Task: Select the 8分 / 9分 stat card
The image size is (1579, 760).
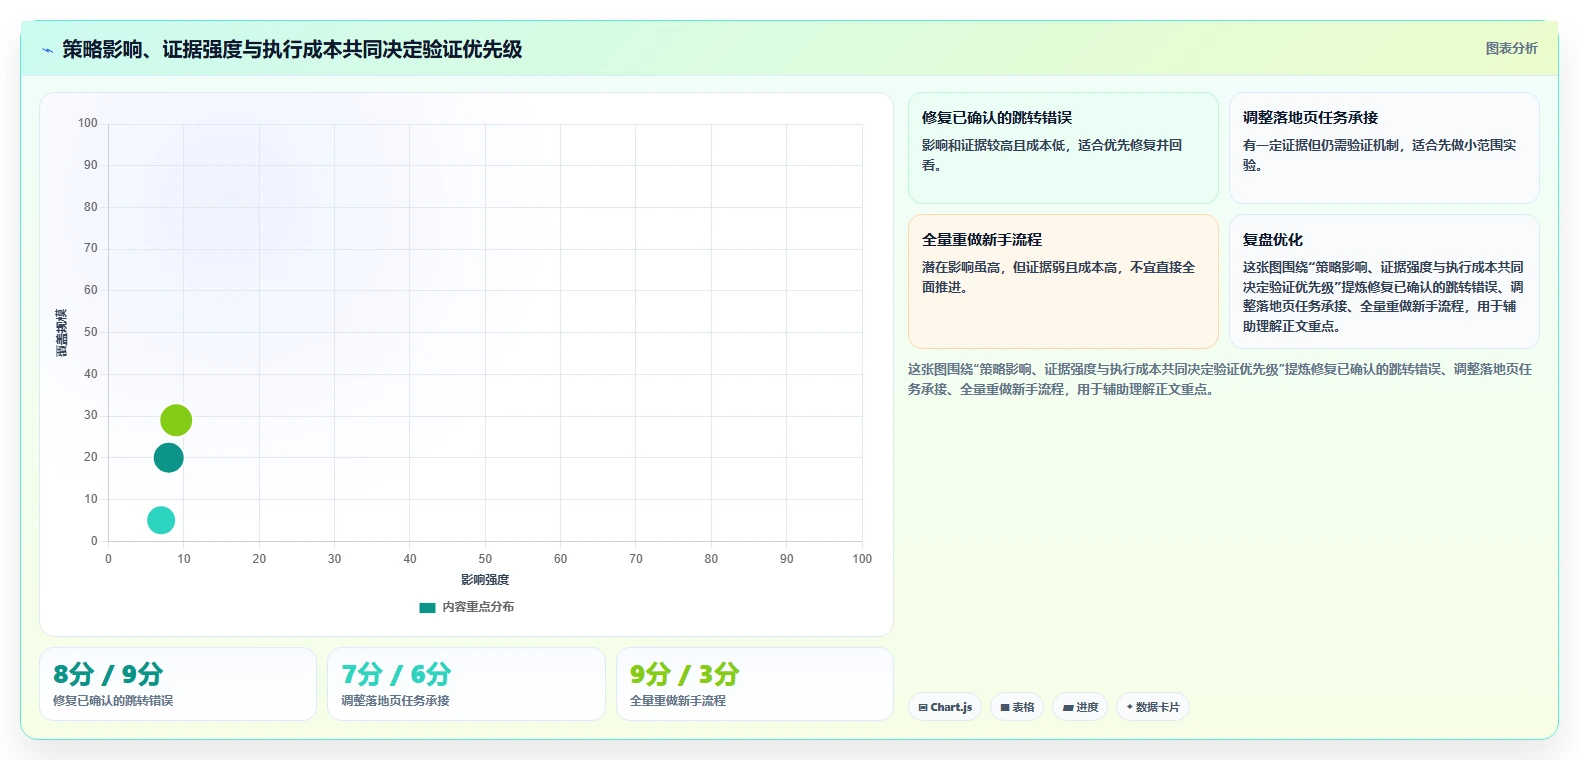Action: click(x=178, y=684)
